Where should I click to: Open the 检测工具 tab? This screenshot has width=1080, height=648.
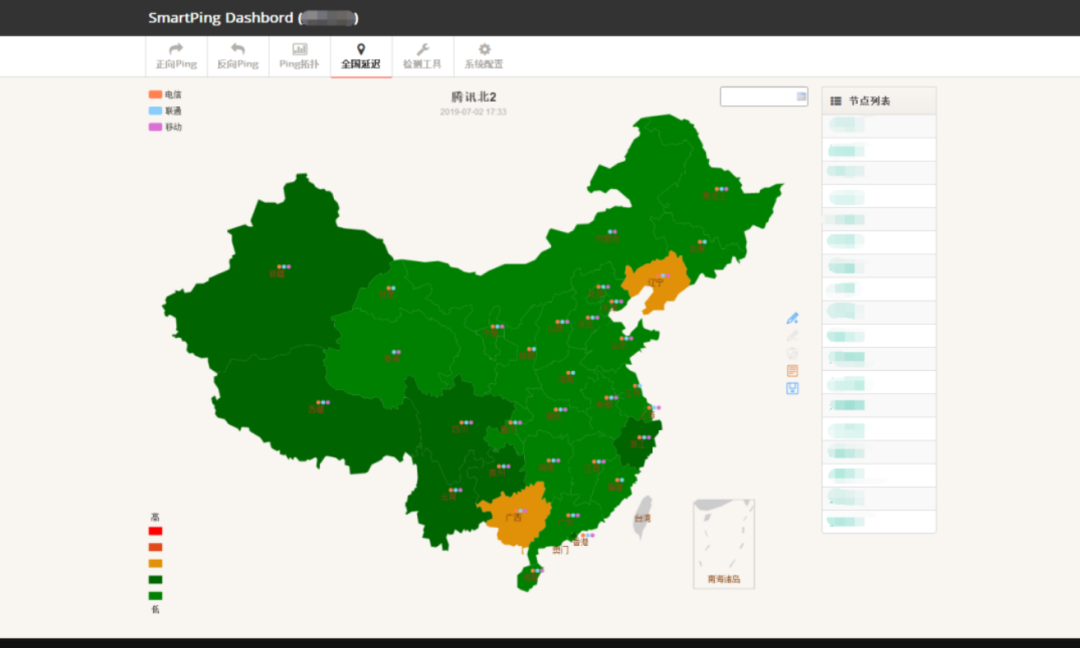[x=422, y=56]
